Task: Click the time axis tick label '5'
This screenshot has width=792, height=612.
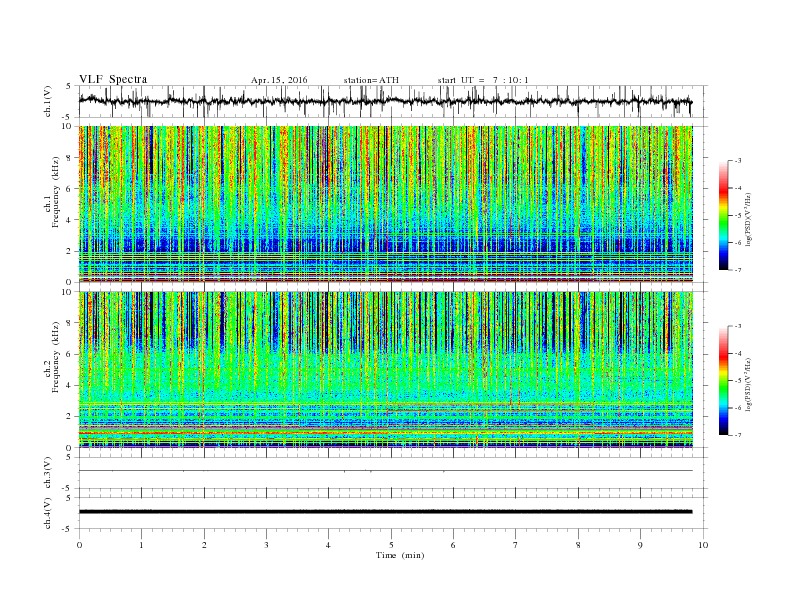Action: coord(391,545)
